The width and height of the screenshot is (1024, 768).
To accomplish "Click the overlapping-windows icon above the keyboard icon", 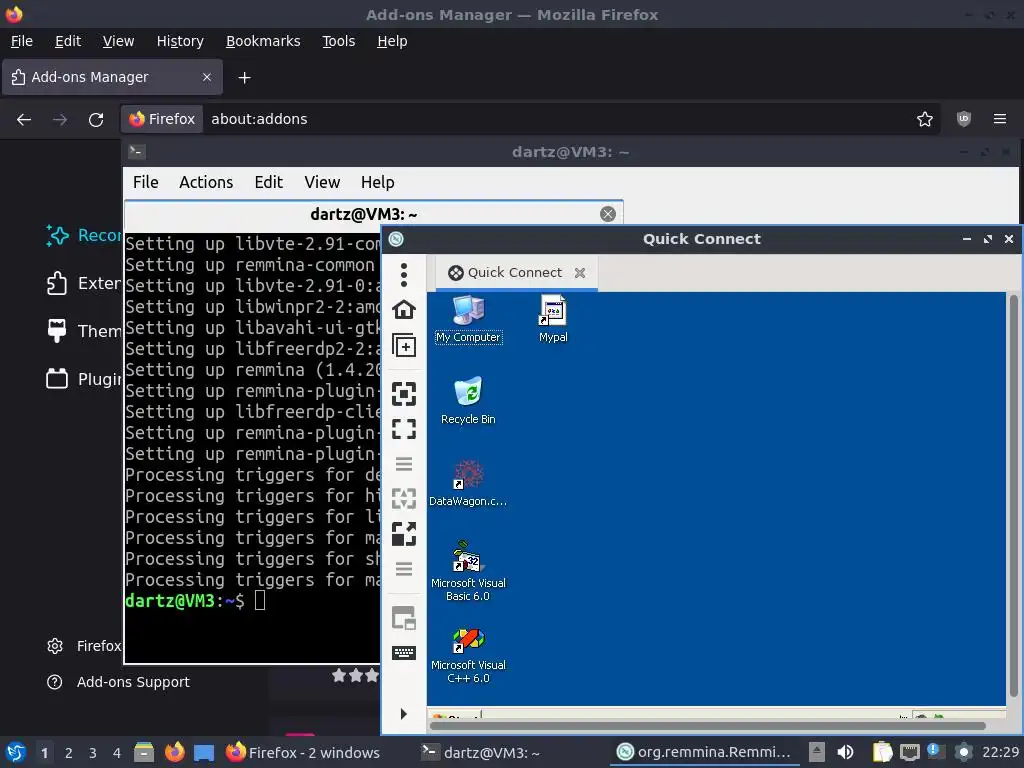I will [404, 618].
